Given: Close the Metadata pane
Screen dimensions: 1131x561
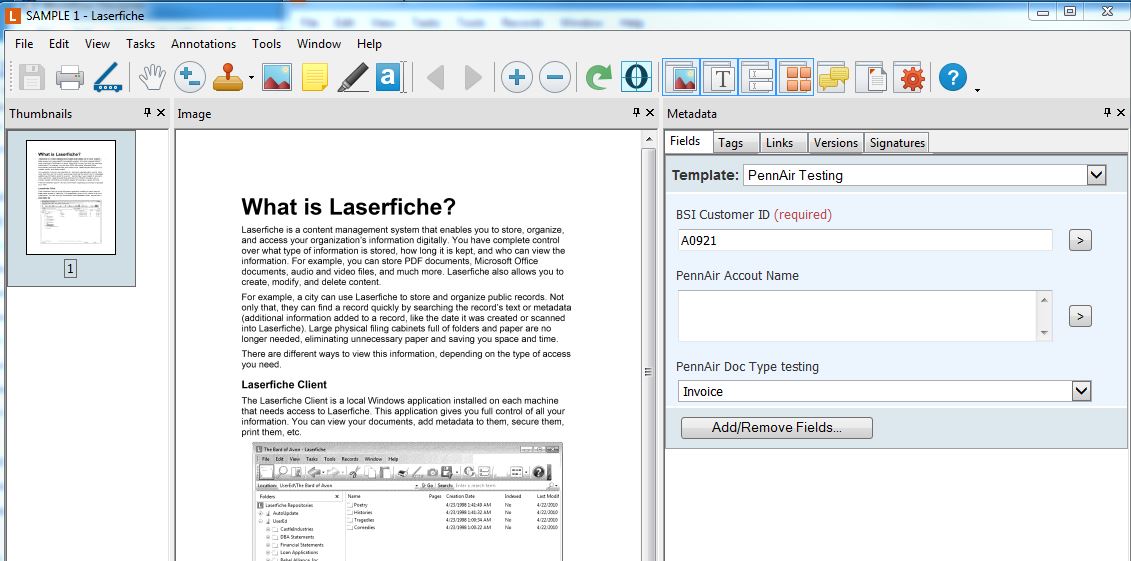Looking at the screenshot, I should tap(1121, 112).
